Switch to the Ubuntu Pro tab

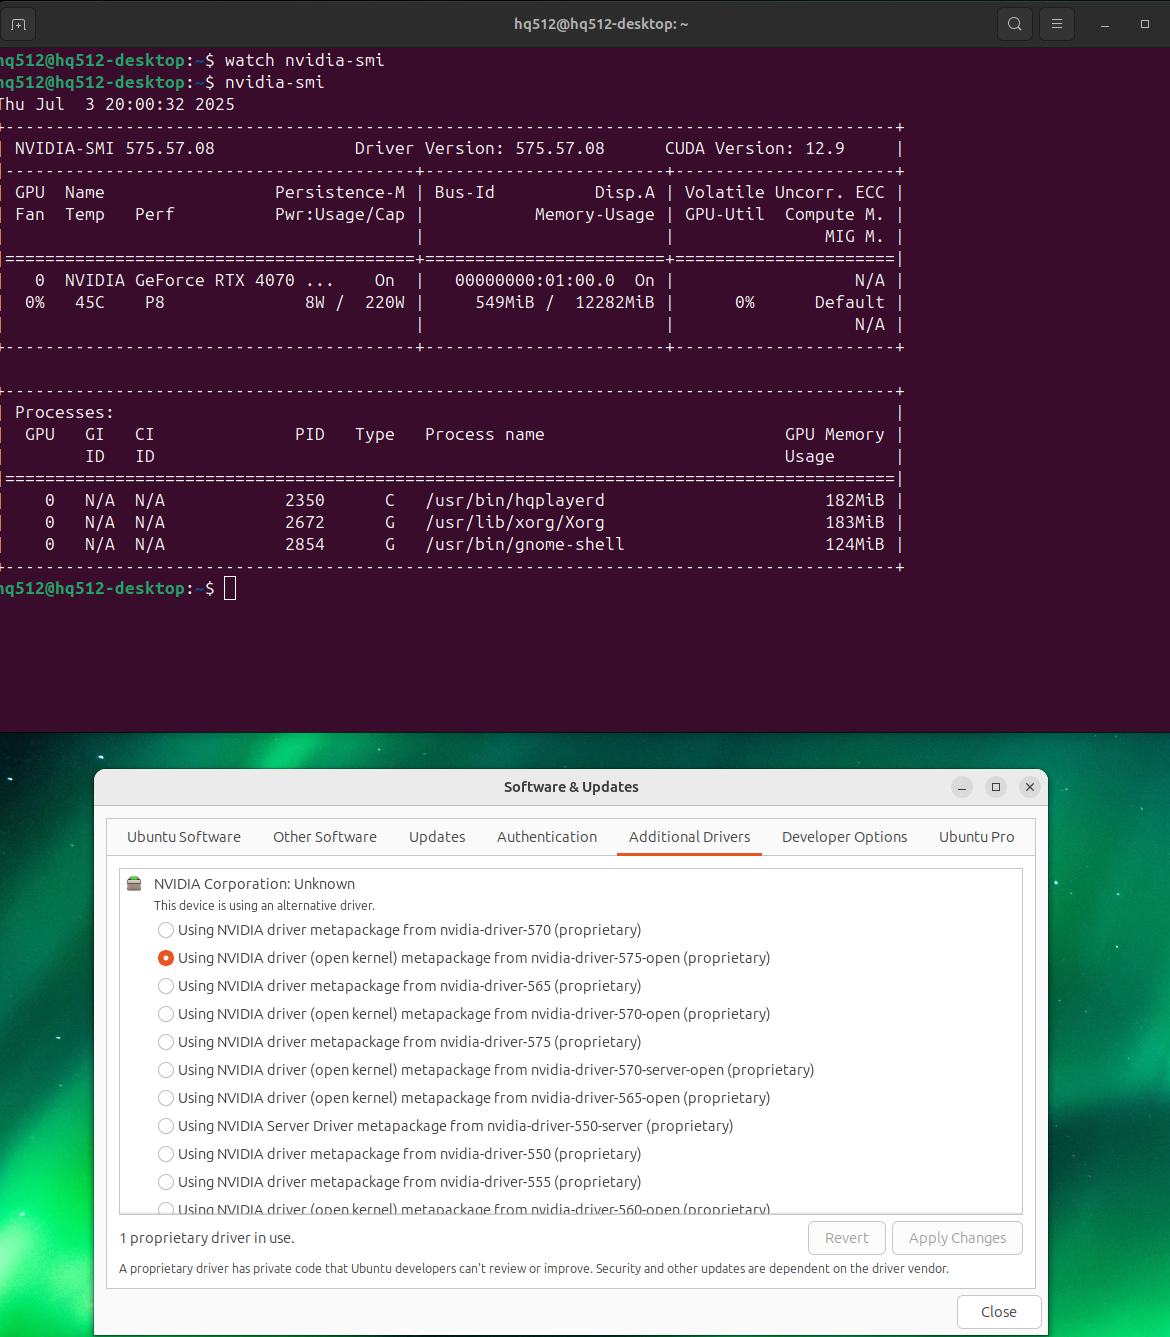[976, 837]
